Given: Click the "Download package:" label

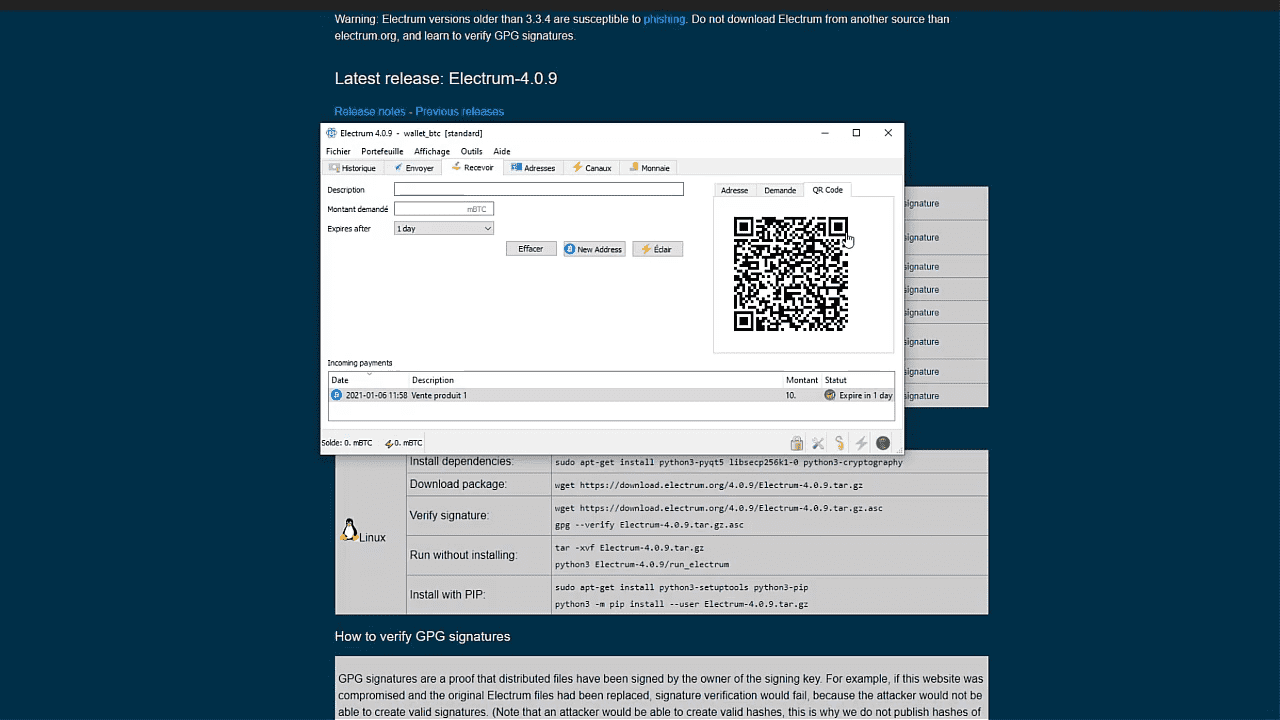Looking at the screenshot, I should 458,484.
